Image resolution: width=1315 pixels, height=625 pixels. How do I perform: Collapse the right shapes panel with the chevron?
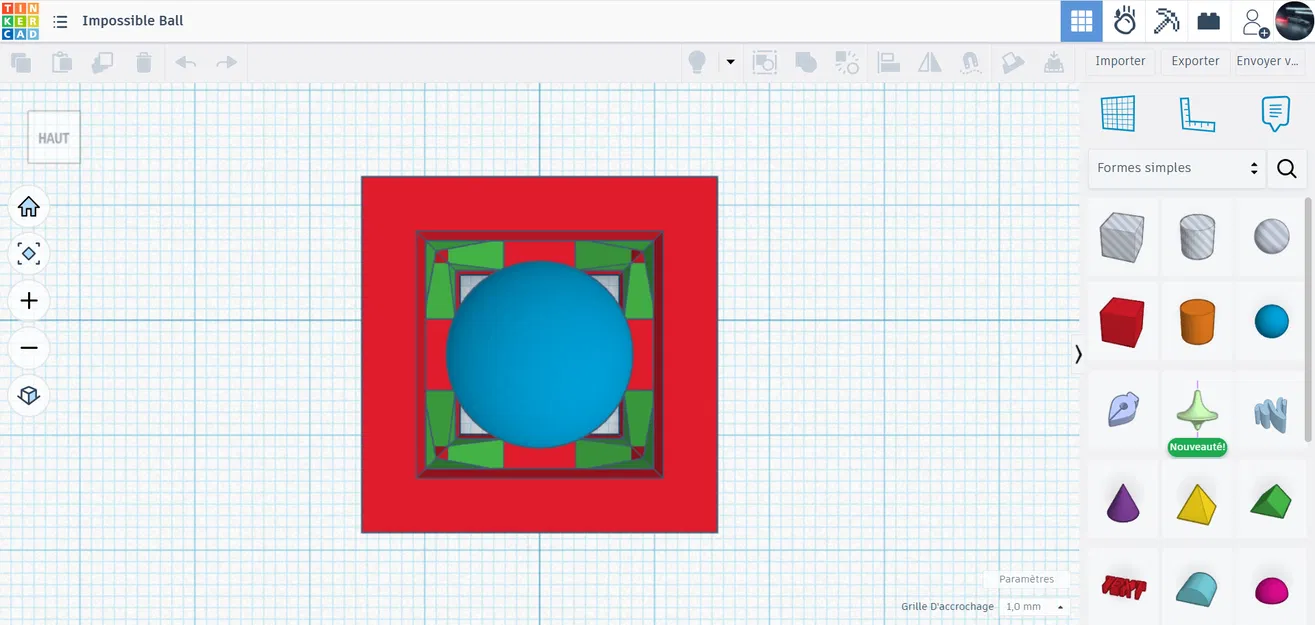point(1078,354)
